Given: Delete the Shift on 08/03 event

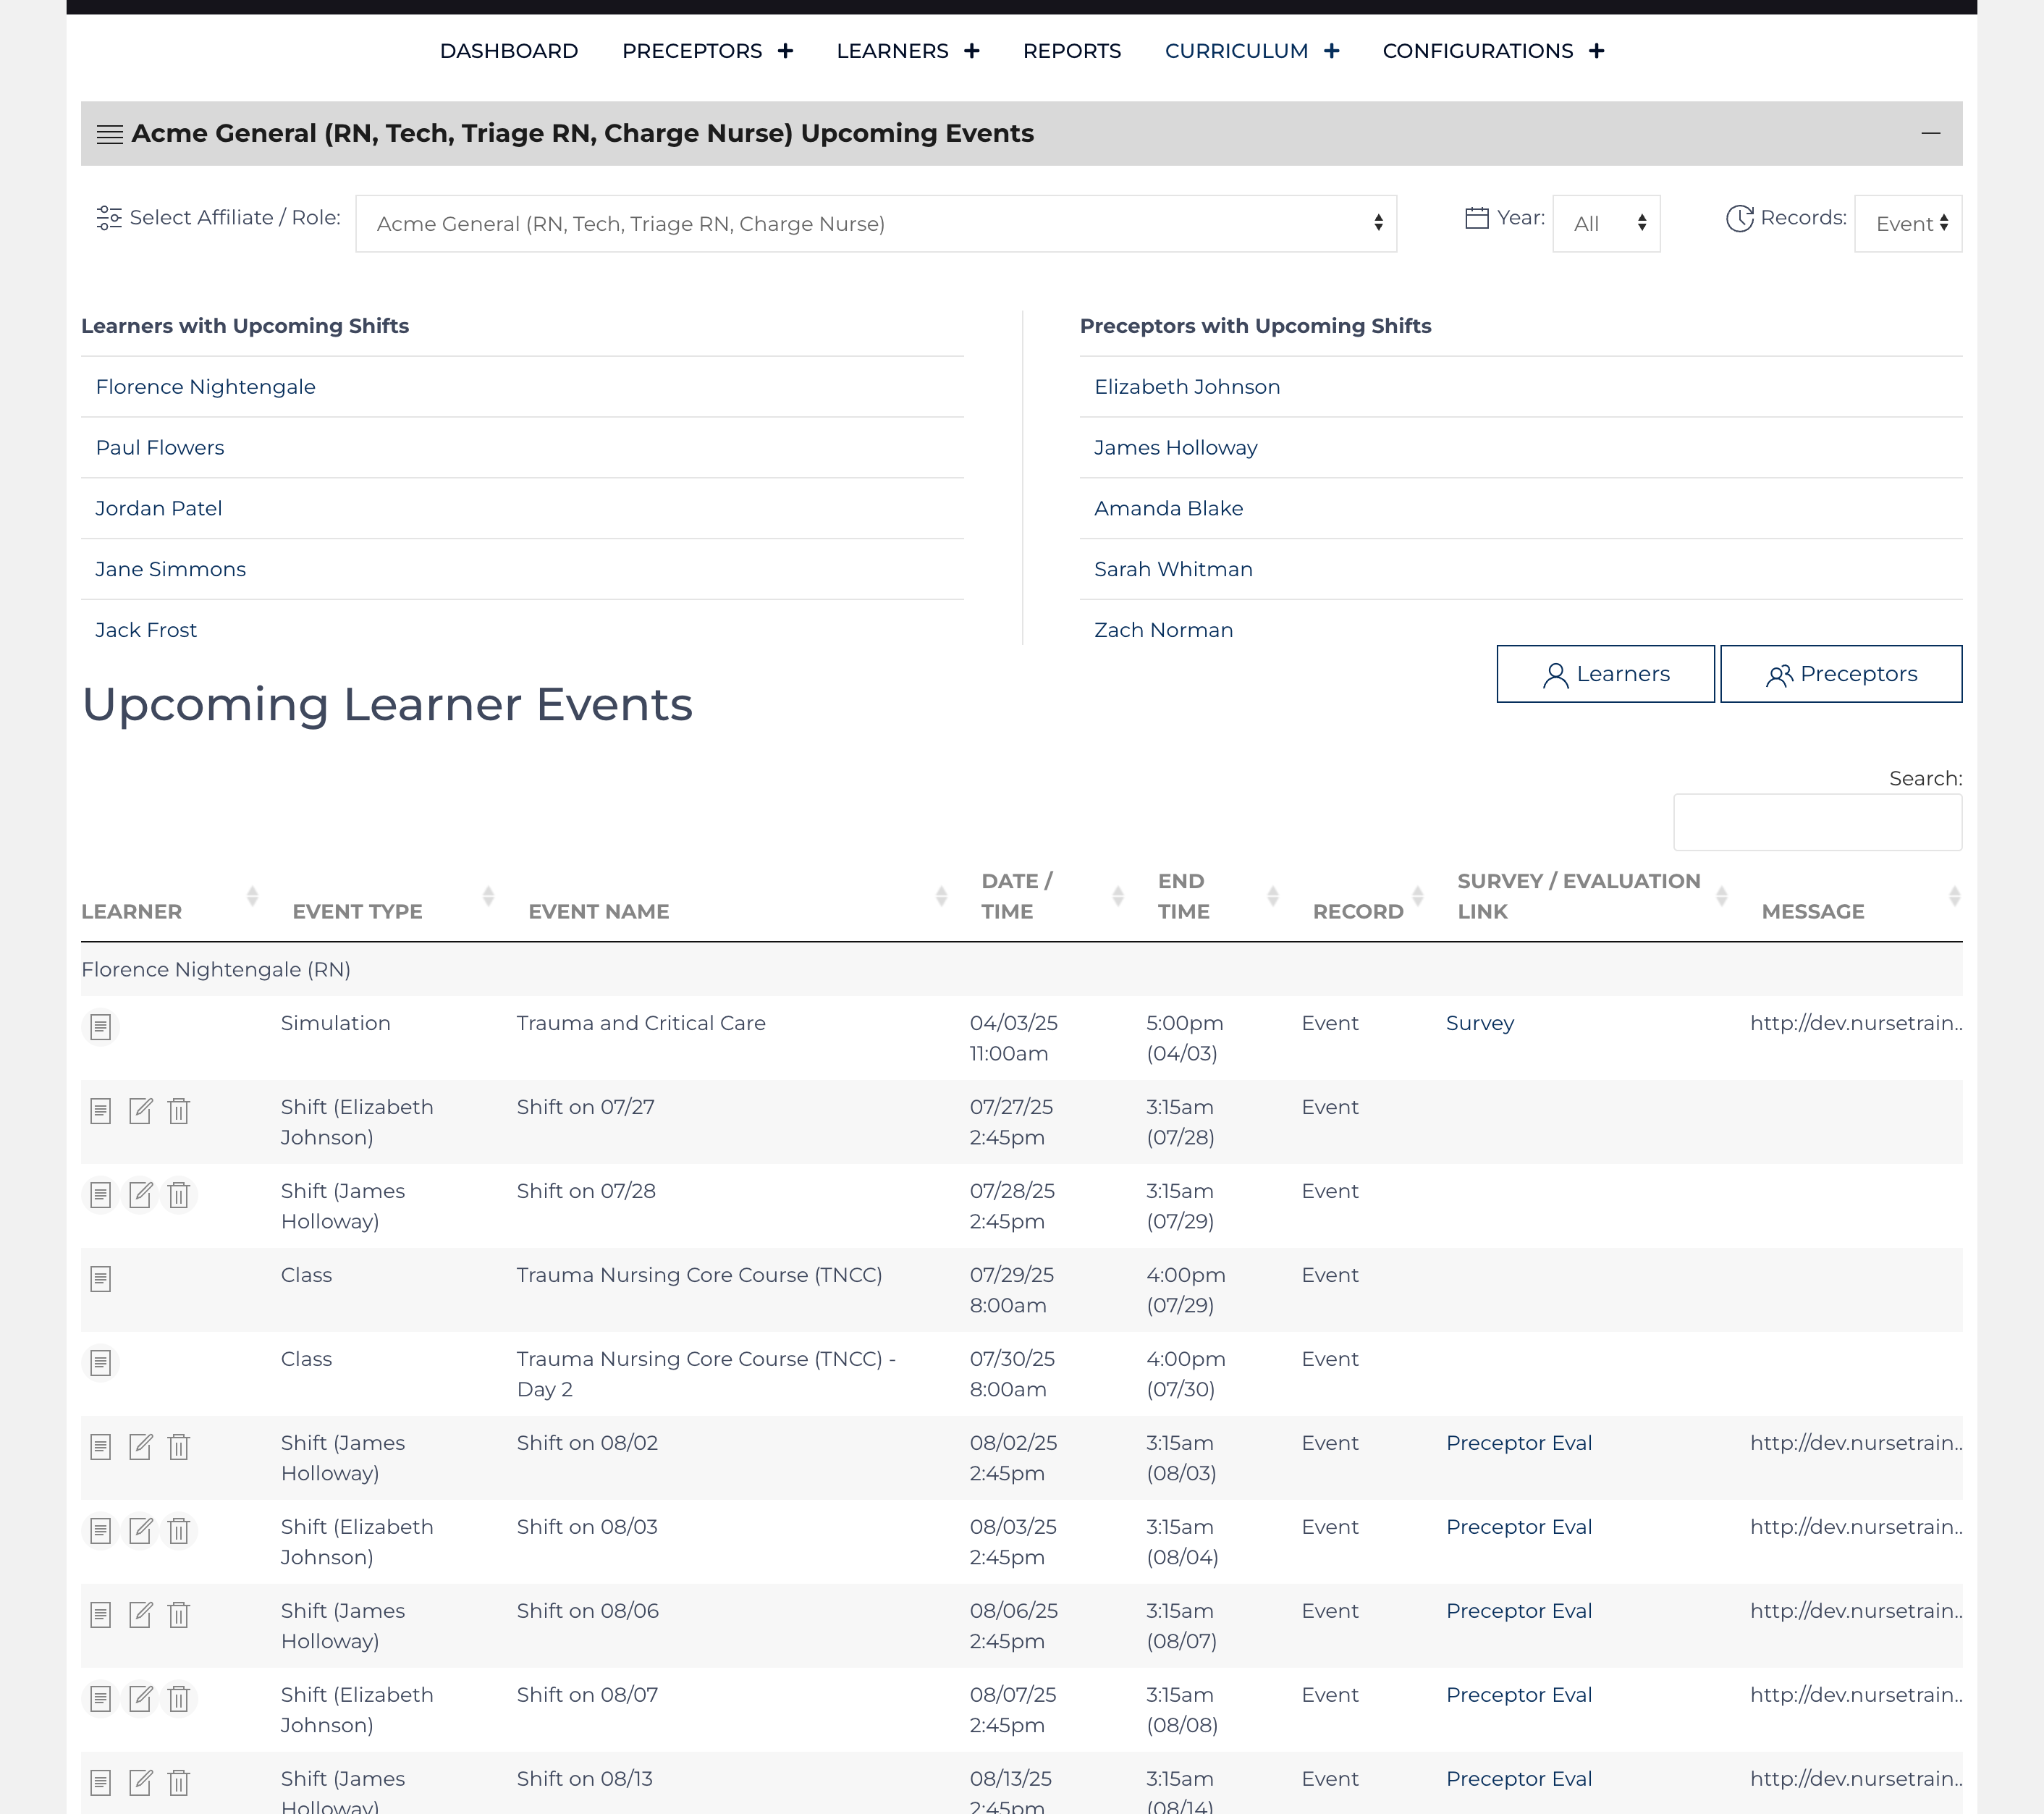Looking at the screenshot, I should pyautogui.click(x=179, y=1531).
